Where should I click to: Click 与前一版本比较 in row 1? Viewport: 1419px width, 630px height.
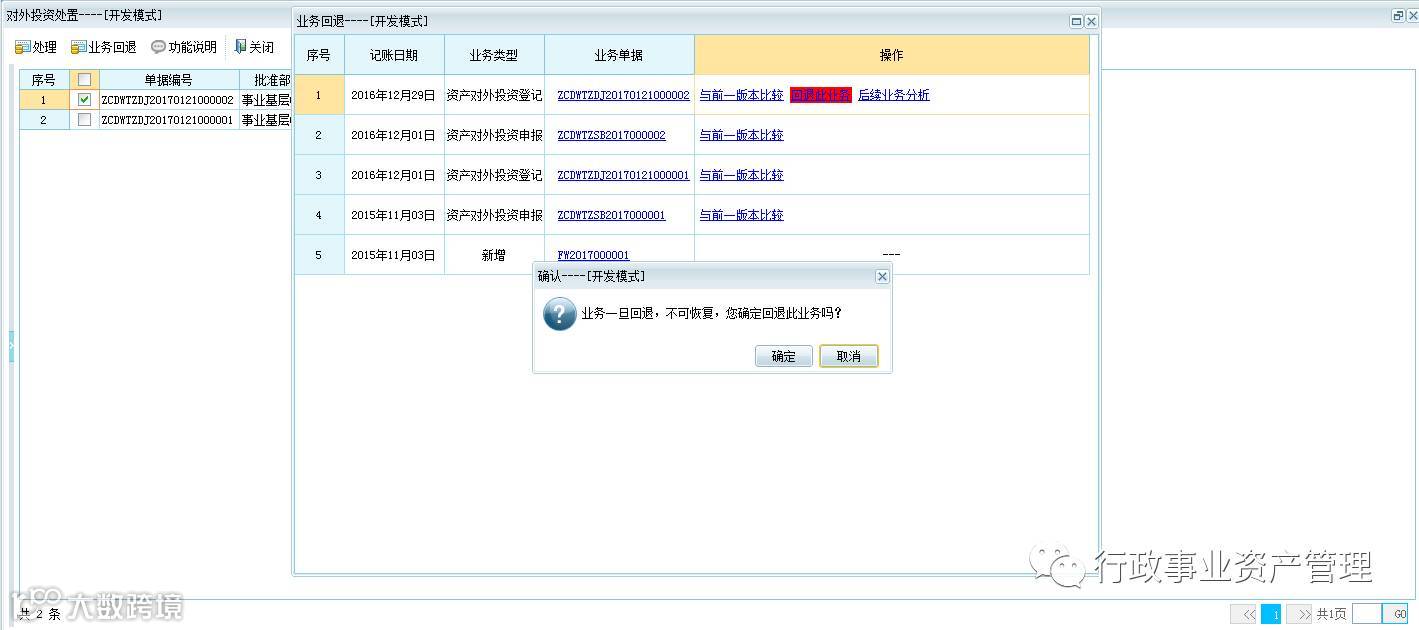pyautogui.click(x=741, y=95)
